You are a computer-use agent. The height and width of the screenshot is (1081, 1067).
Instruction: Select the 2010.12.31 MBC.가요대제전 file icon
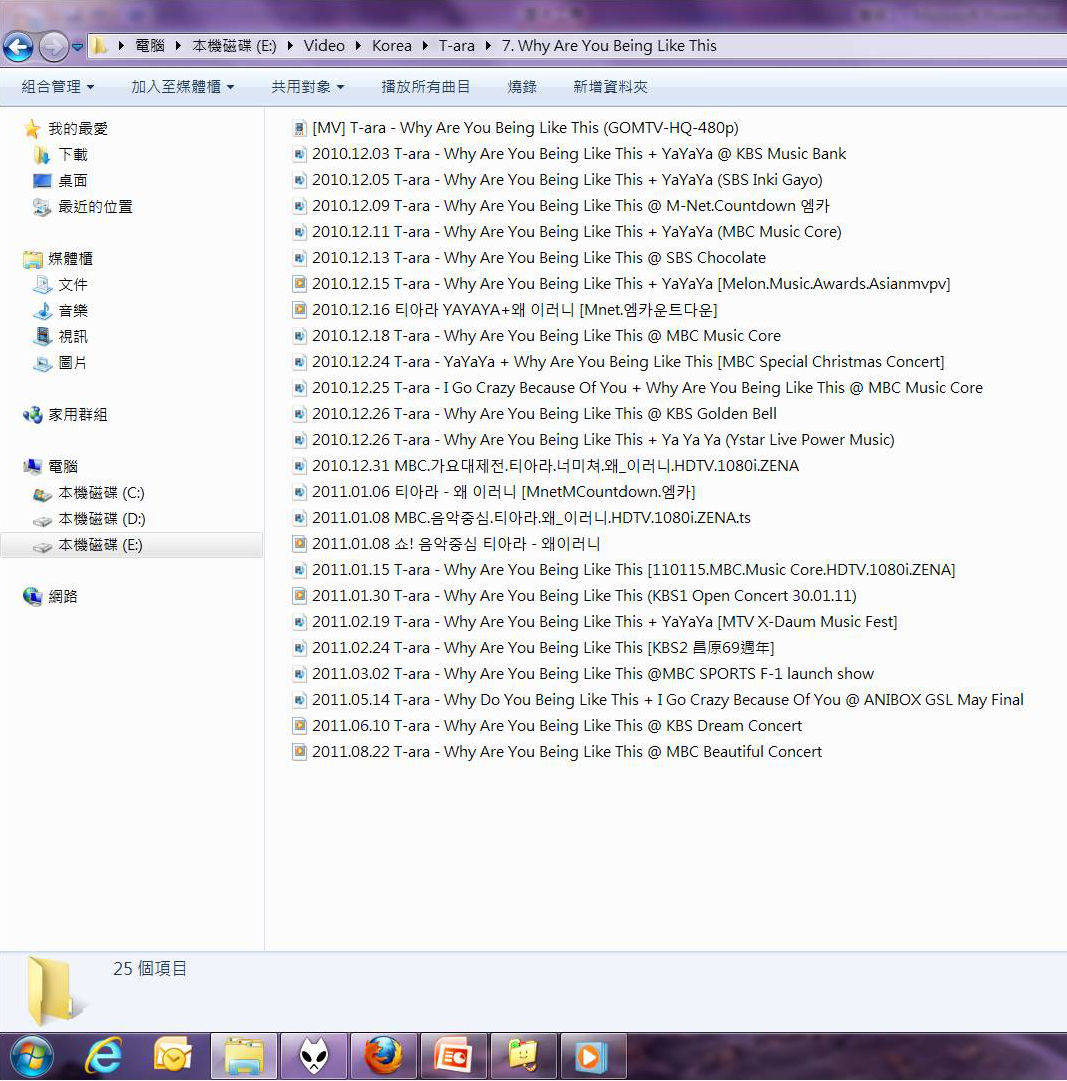[299, 466]
